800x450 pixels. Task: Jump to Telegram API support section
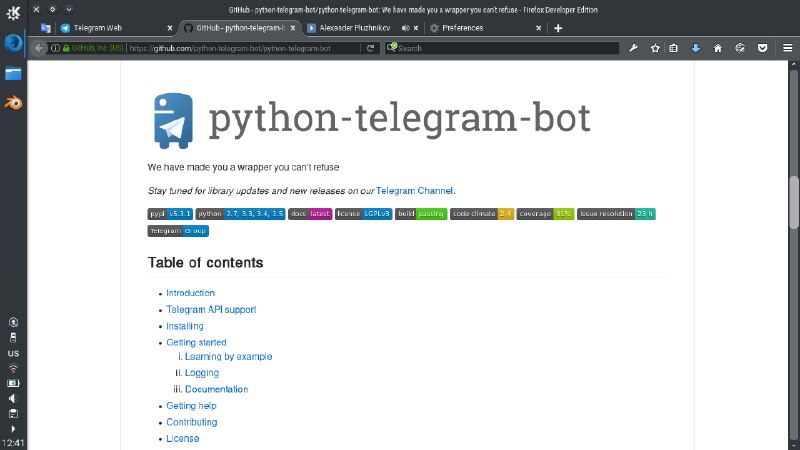(211, 310)
